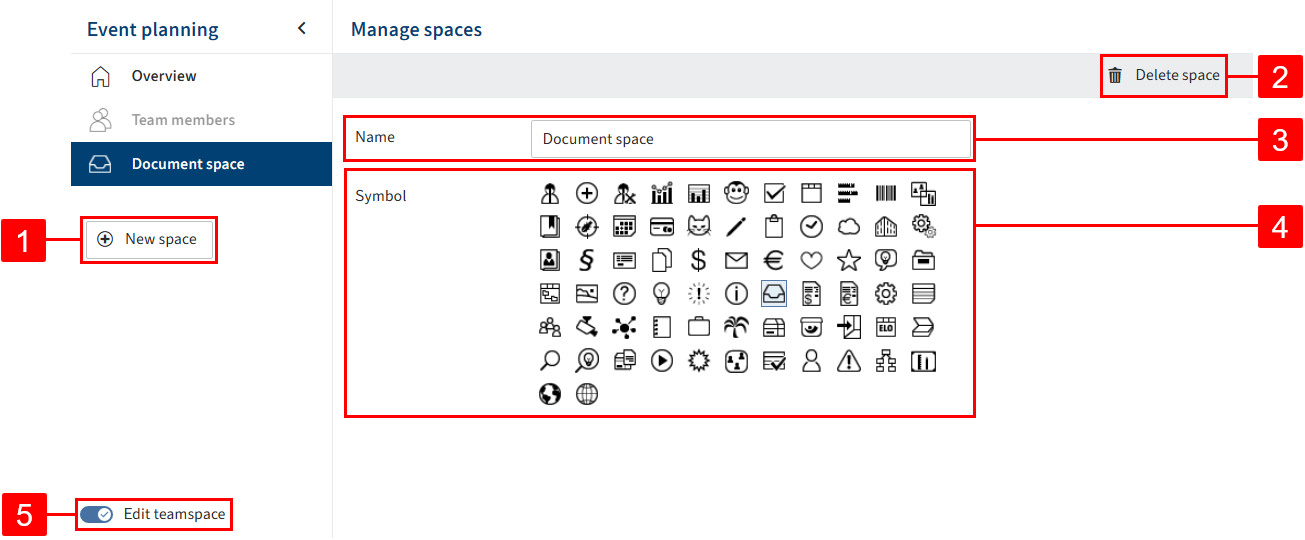Choose the highlighted inbox tray symbol
1305x540 pixels.
point(774,293)
